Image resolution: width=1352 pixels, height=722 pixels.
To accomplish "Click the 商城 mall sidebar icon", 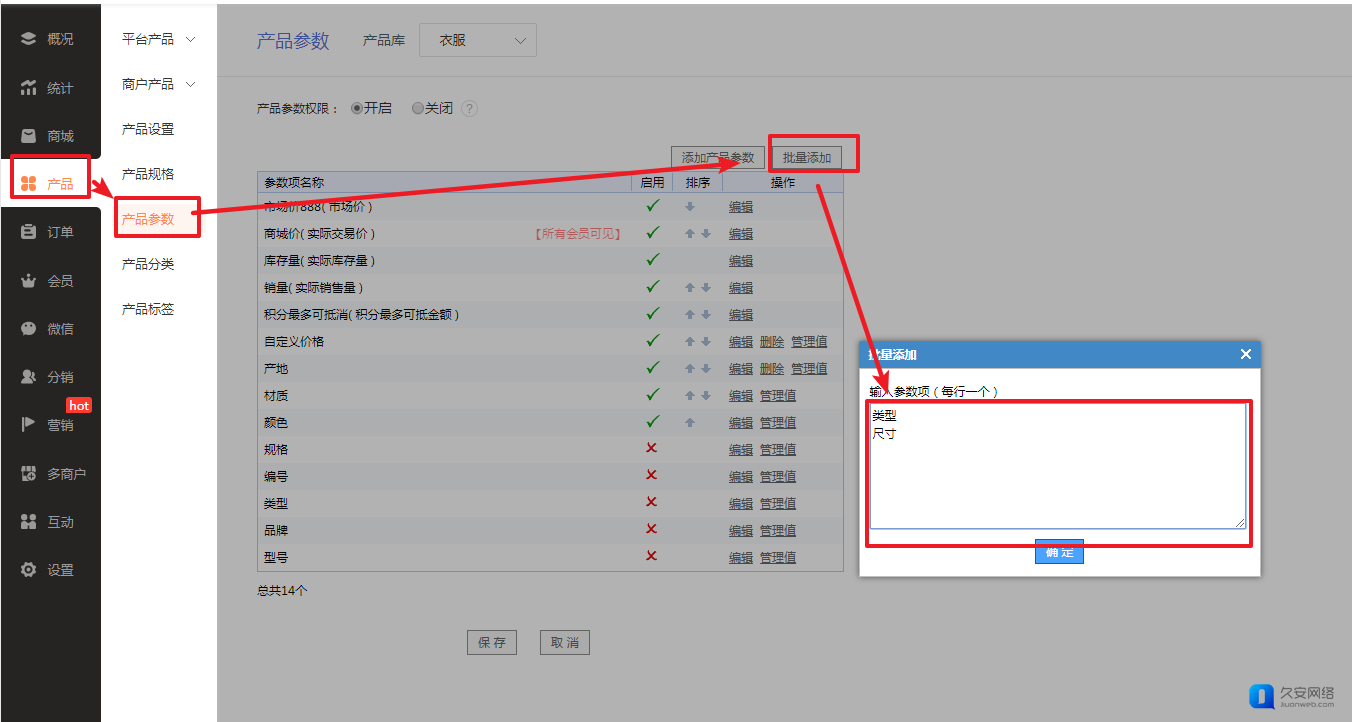I will [x=28, y=136].
